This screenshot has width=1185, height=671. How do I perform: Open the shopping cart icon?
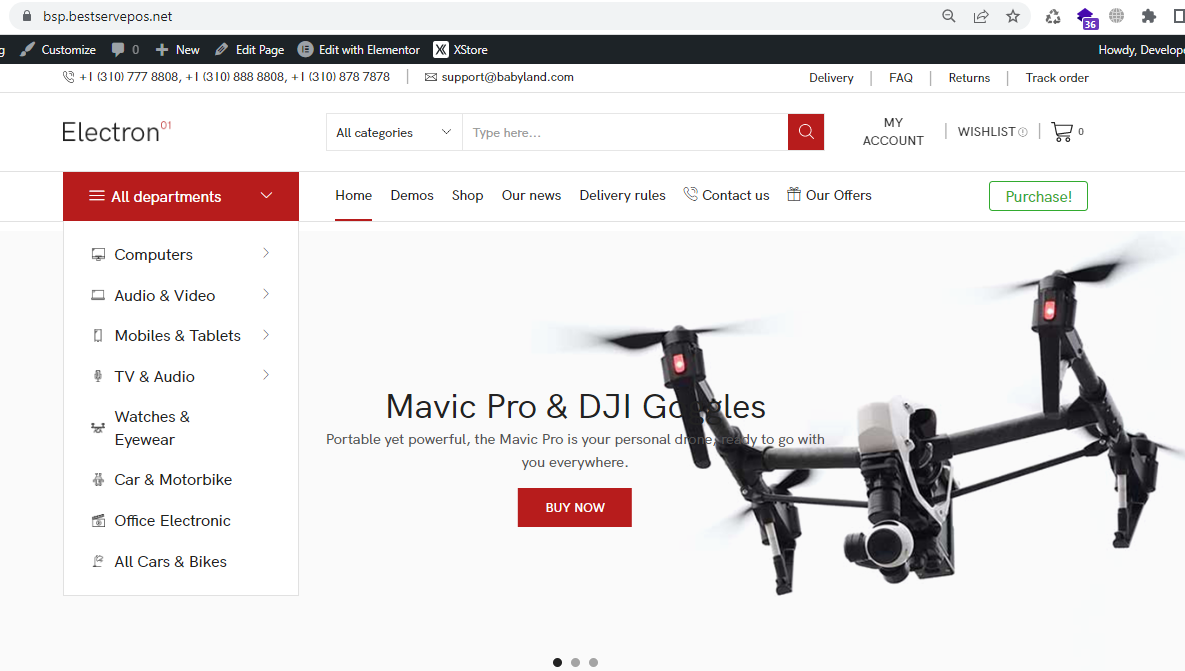(x=1062, y=132)
